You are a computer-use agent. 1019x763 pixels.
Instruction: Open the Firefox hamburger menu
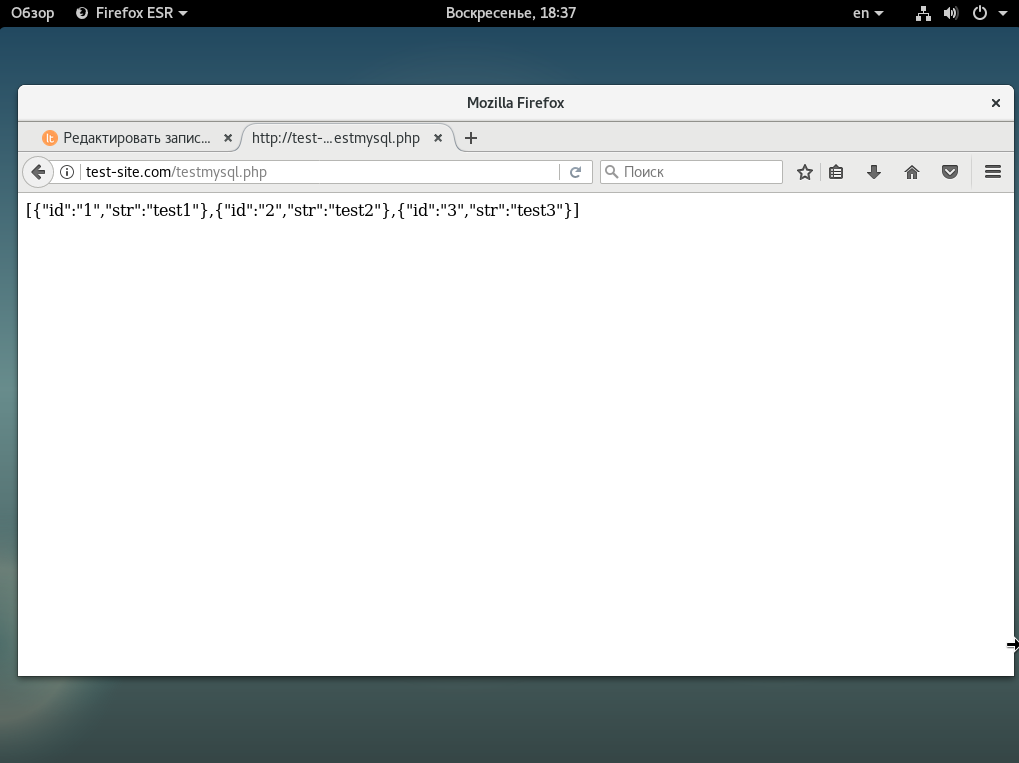pos(992,172)
